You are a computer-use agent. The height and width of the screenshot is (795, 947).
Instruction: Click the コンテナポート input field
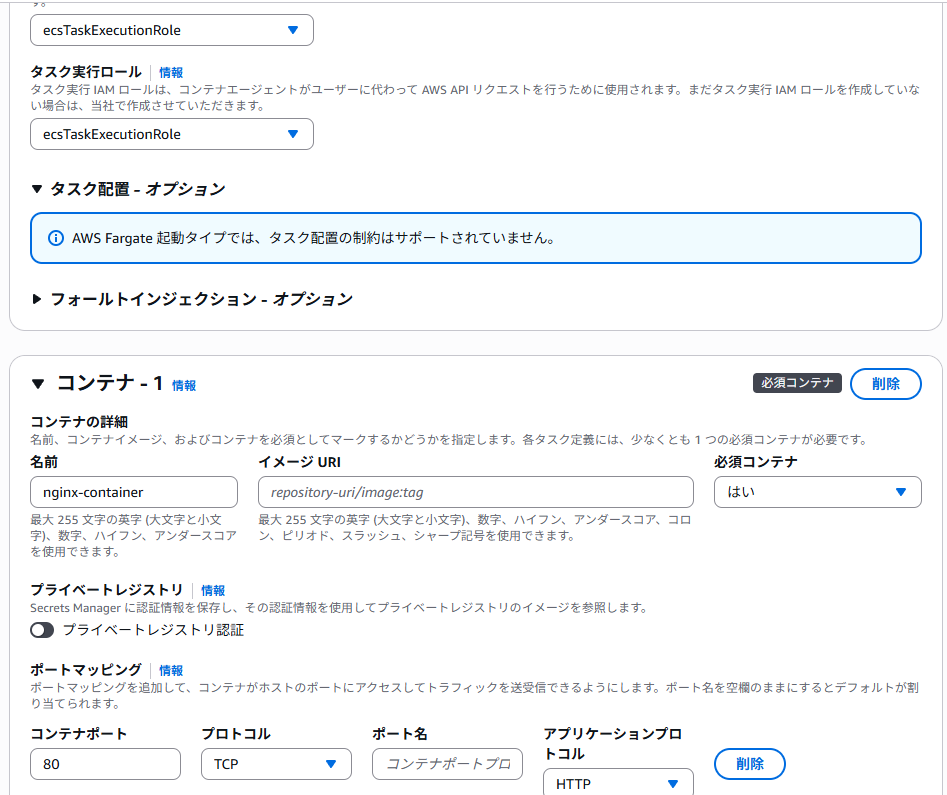(105, 764)
